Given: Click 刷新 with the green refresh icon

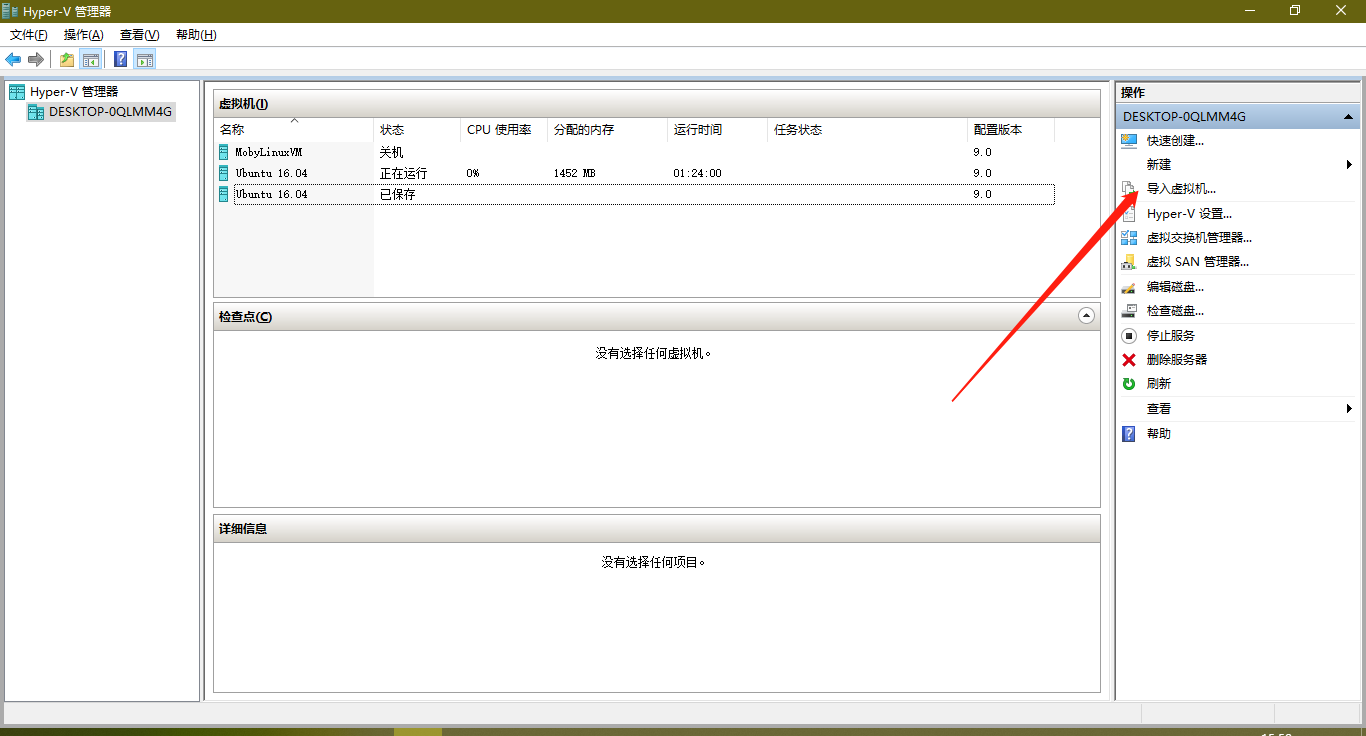Looking at the screenshot, I should click(x=1159, y=384).
